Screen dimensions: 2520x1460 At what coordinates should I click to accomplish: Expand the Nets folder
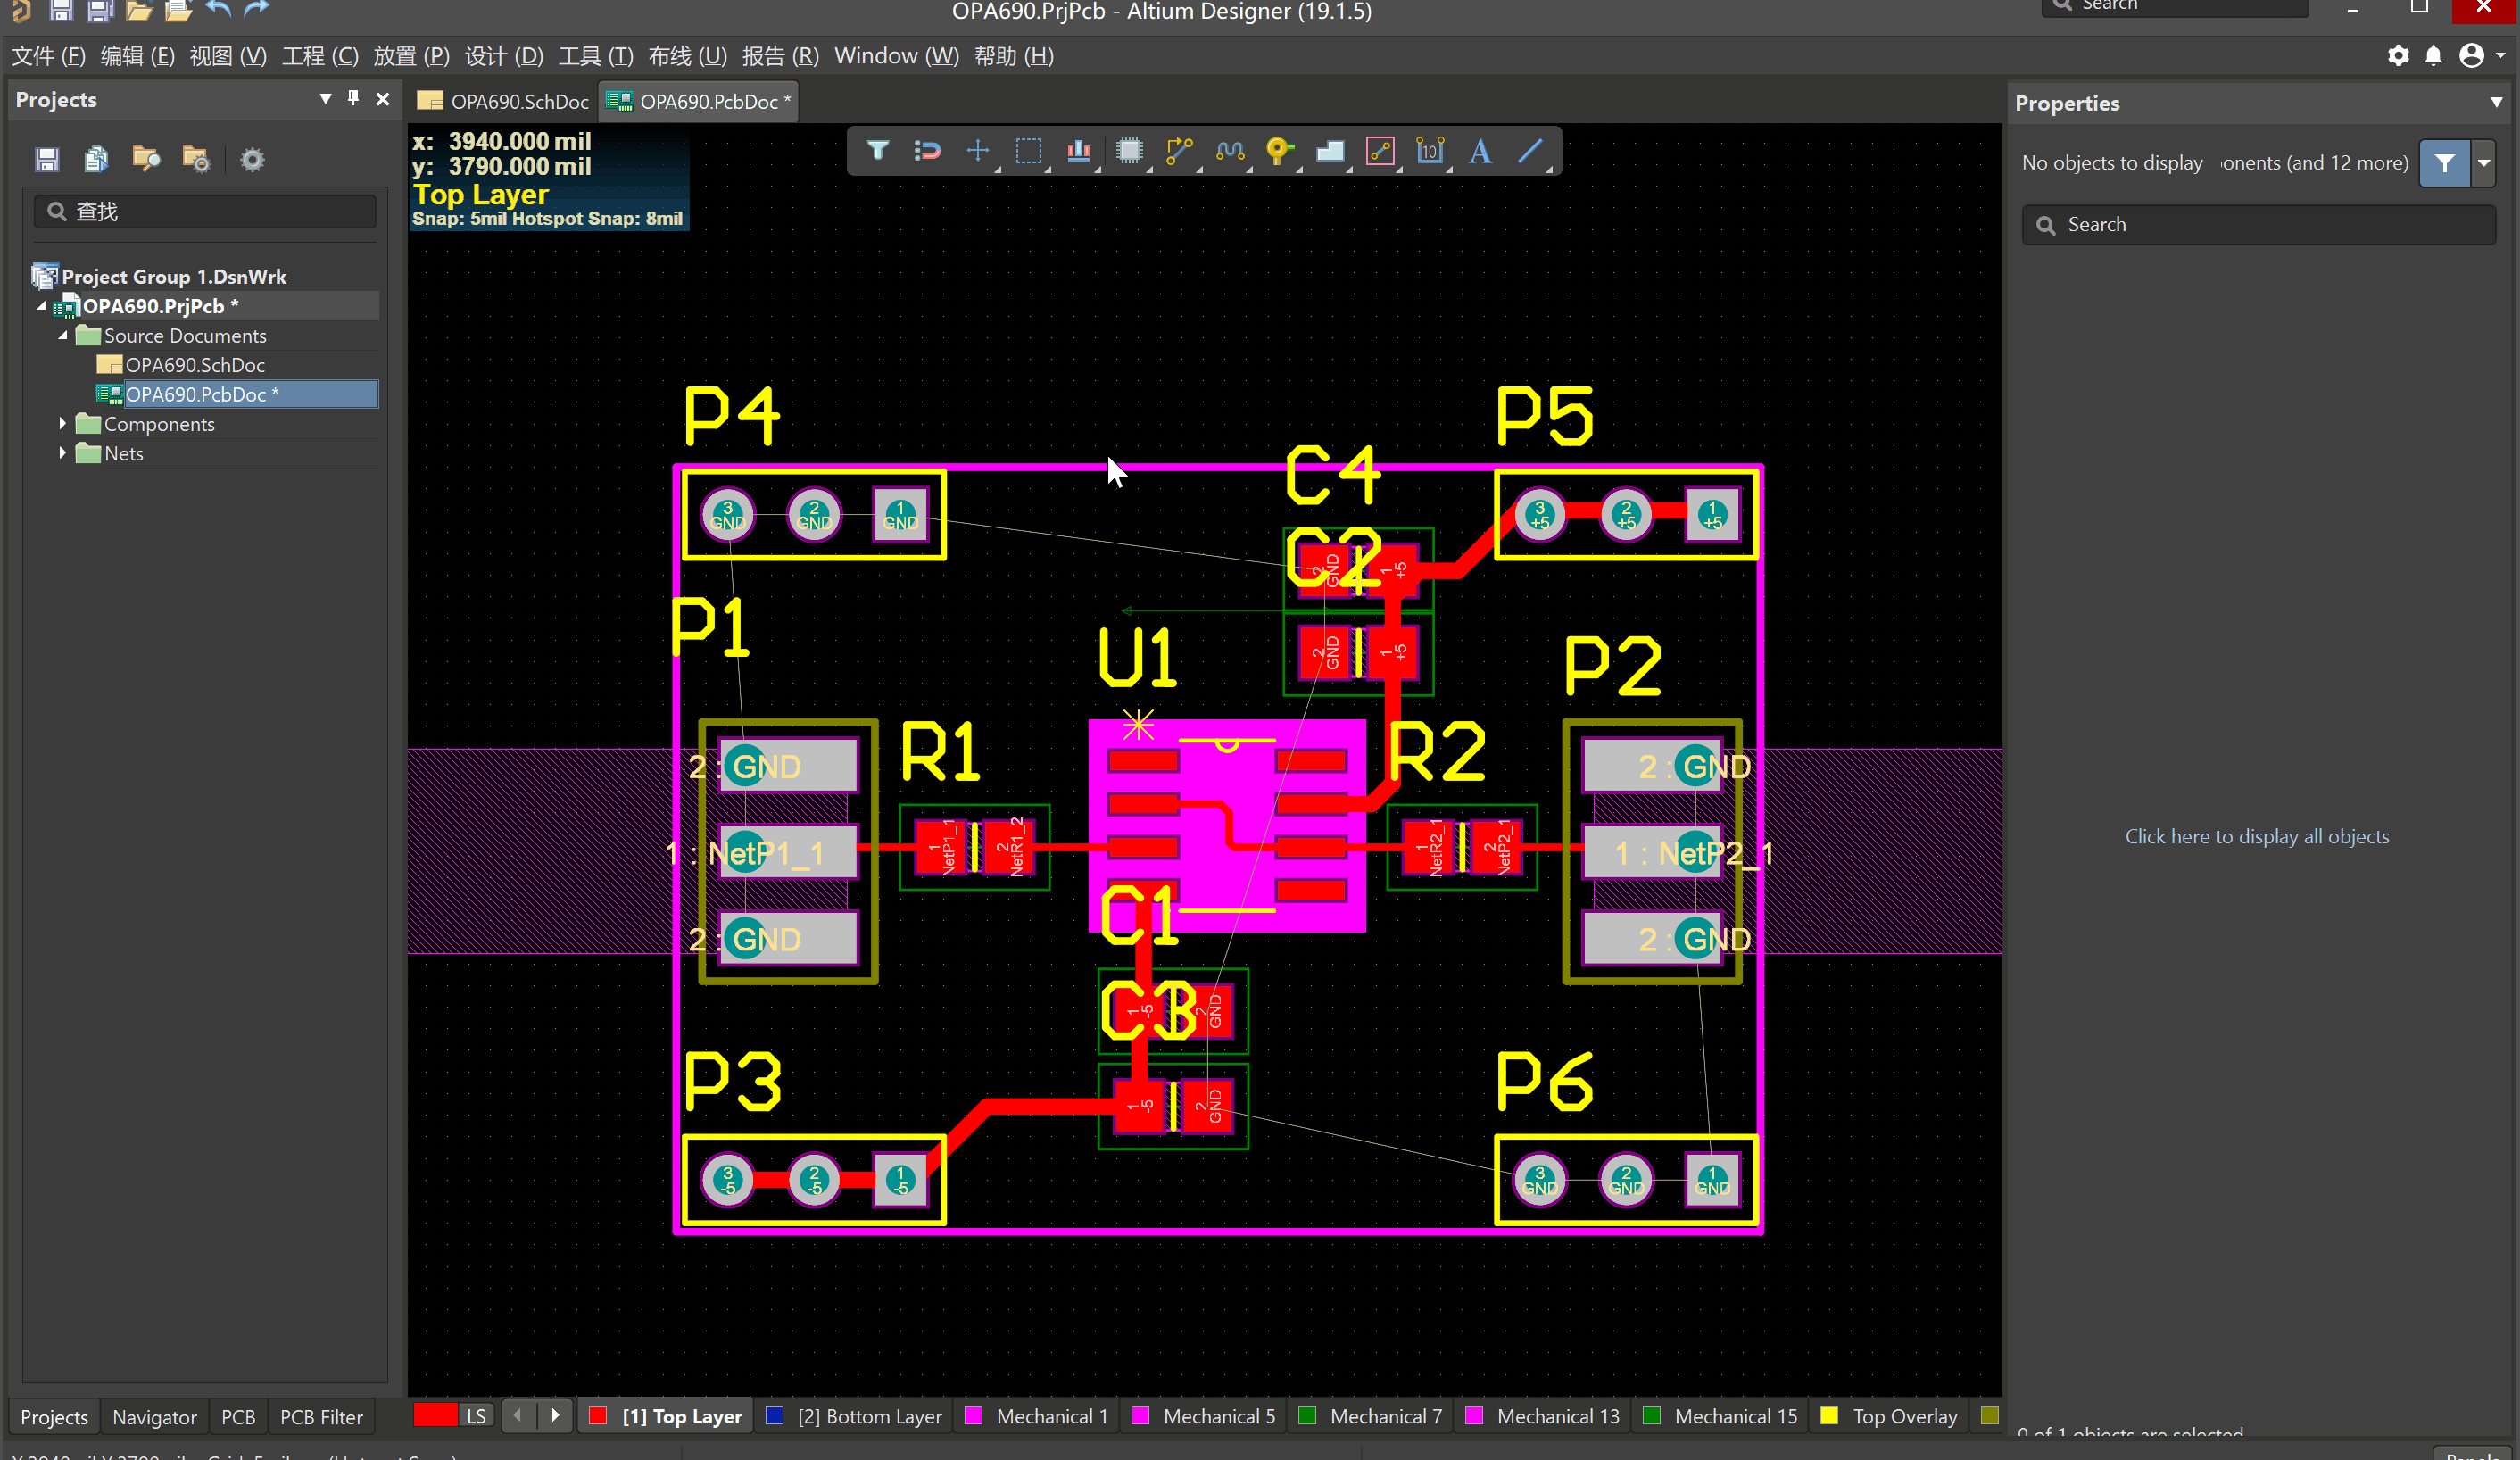63,453
